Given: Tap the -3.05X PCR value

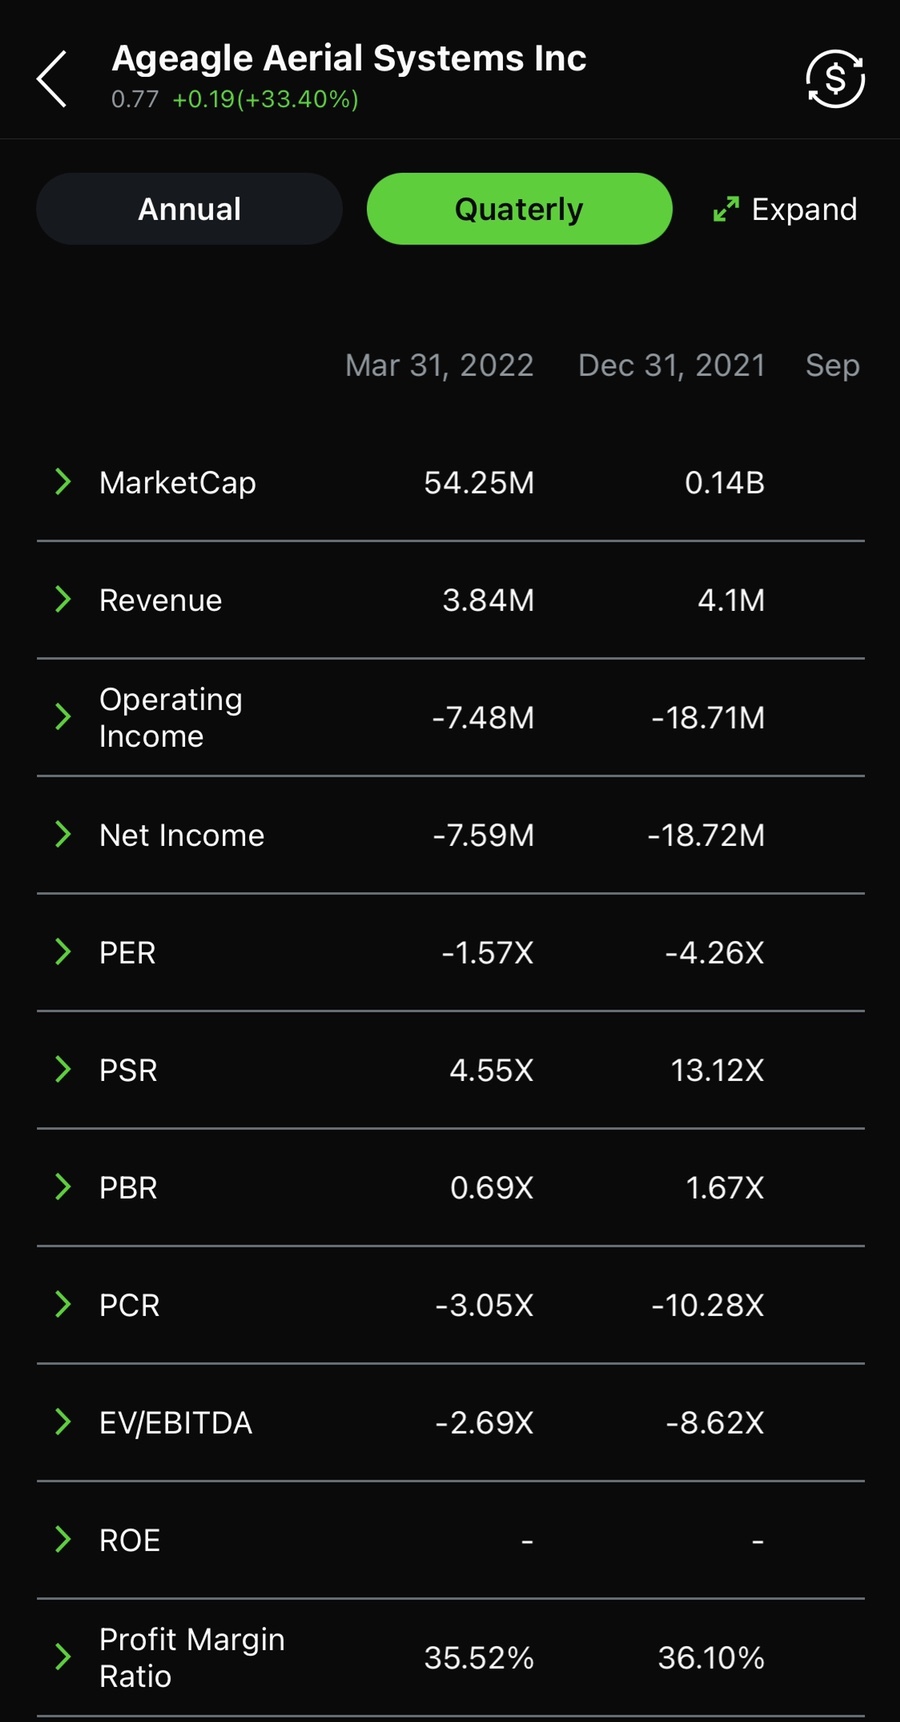Looking at the screenshot, I should [485, 1305].
